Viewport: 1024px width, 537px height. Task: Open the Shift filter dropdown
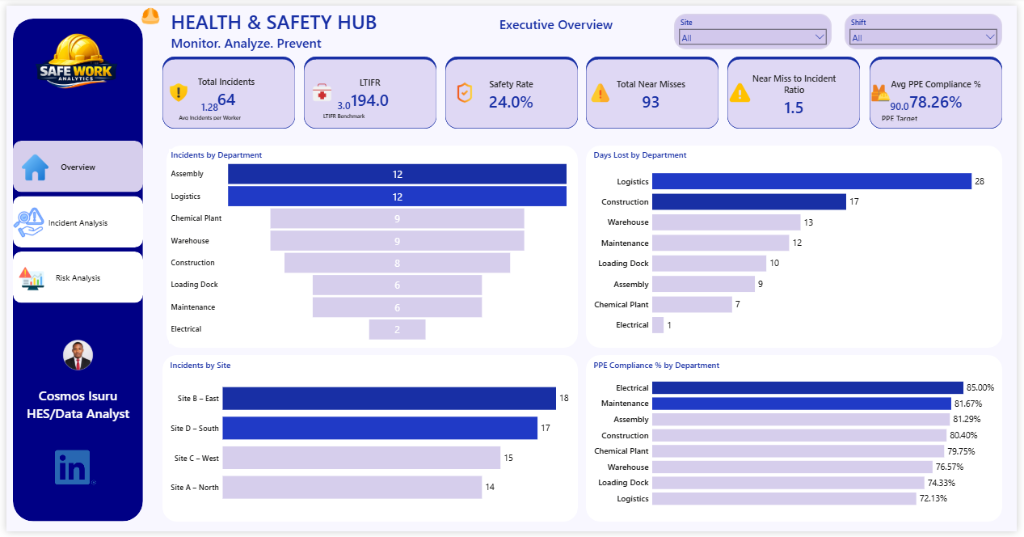pyautogui.click(x=923, y=38)
